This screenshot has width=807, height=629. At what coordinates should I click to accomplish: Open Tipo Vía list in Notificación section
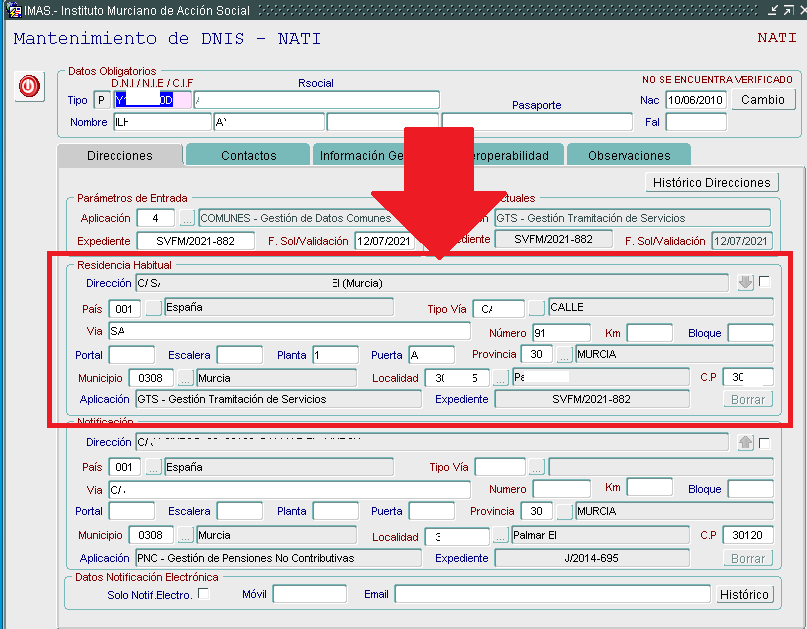537,467
